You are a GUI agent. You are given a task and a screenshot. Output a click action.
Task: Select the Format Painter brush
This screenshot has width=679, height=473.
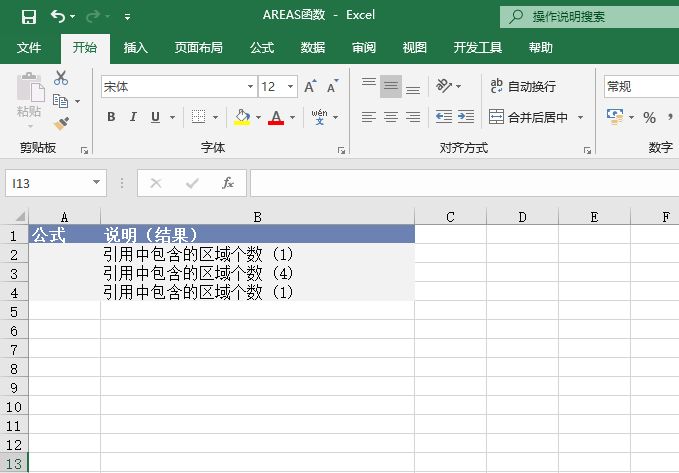pyautogui.click(x=61, y=123)
